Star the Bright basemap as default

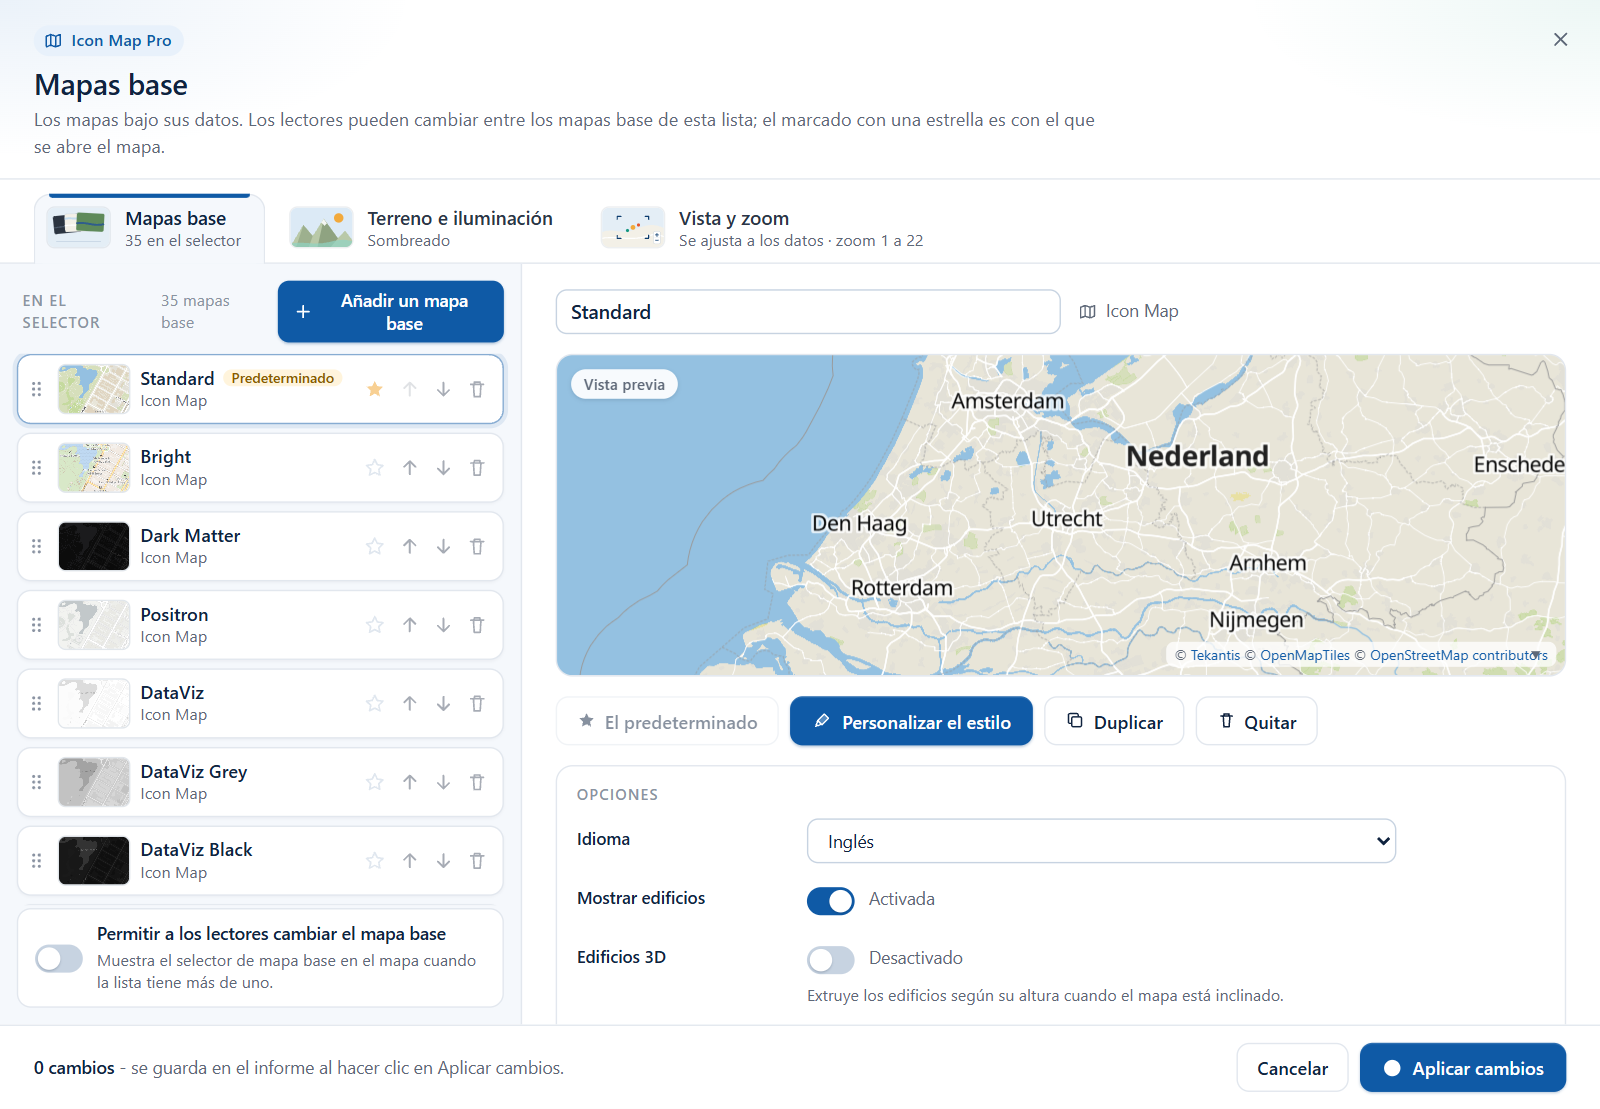coord(375,468)
